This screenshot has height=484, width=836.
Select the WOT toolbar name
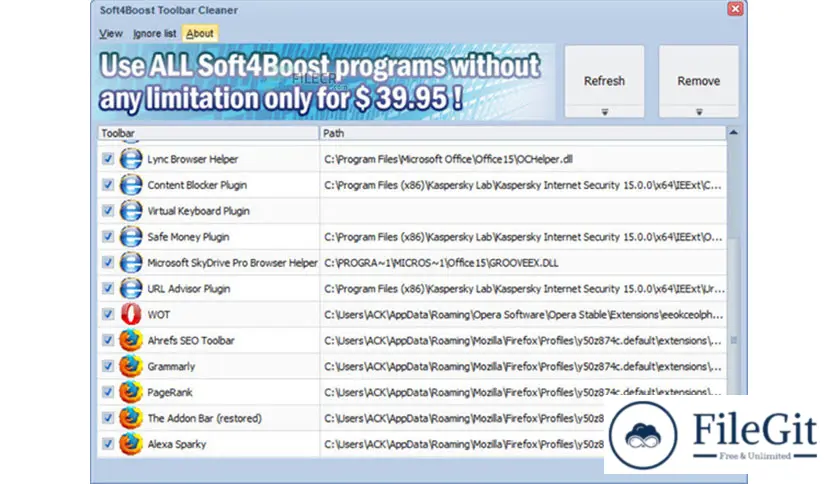(x=158, y=314)
